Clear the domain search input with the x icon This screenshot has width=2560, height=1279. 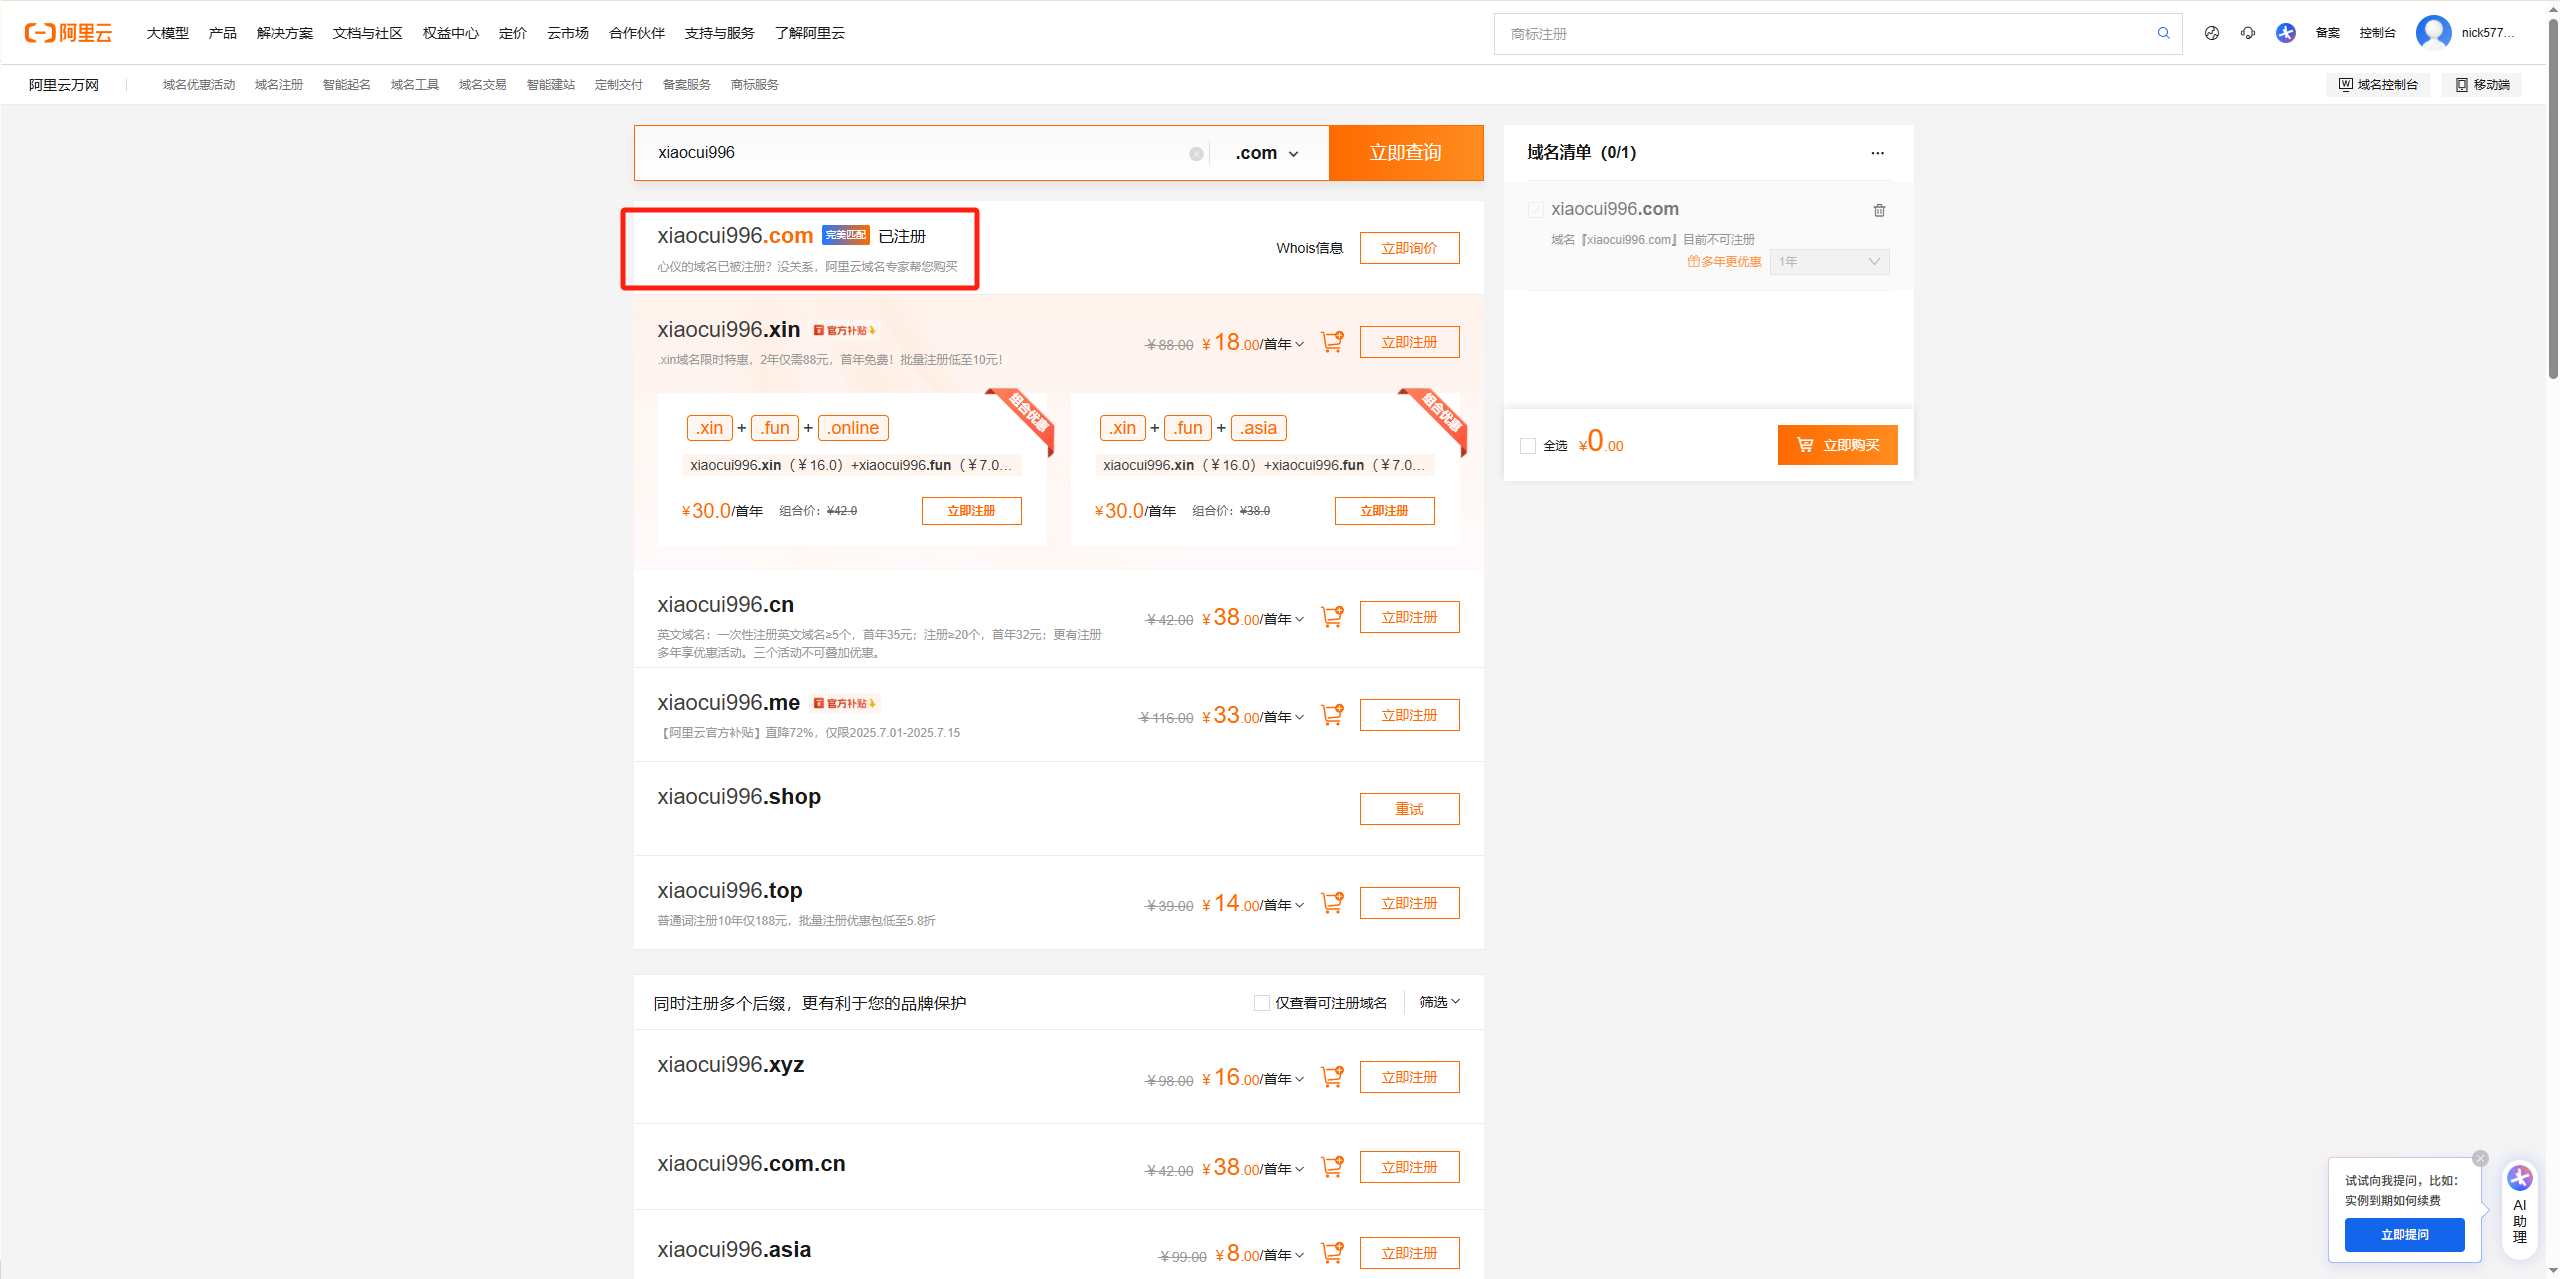(1196, 153)
